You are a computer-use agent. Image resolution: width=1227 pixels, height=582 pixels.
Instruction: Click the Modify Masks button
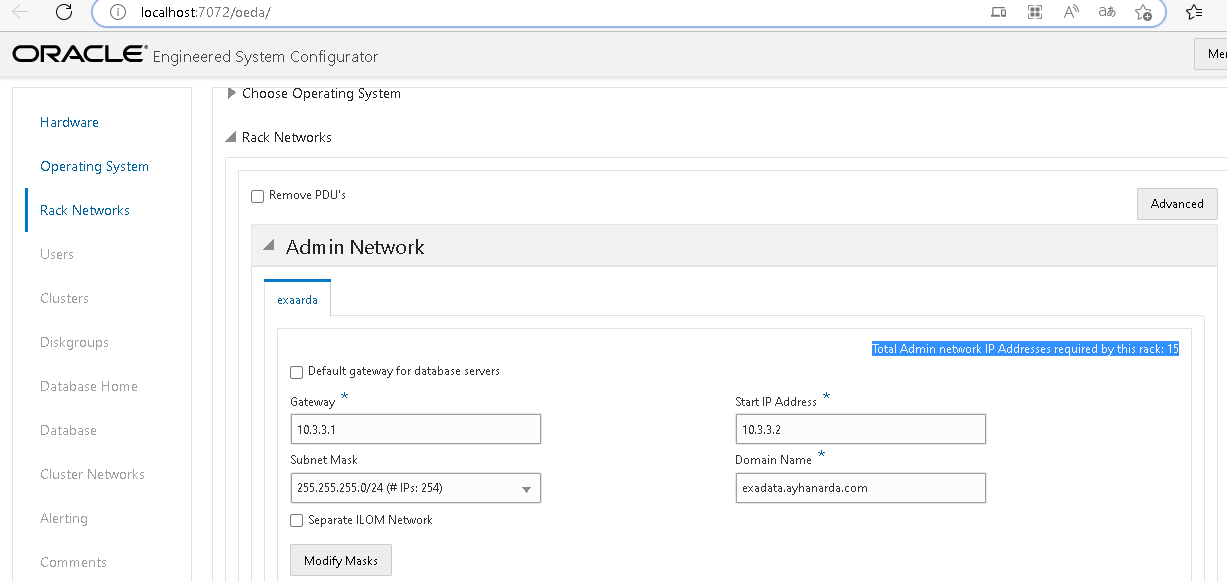point(341,560)
